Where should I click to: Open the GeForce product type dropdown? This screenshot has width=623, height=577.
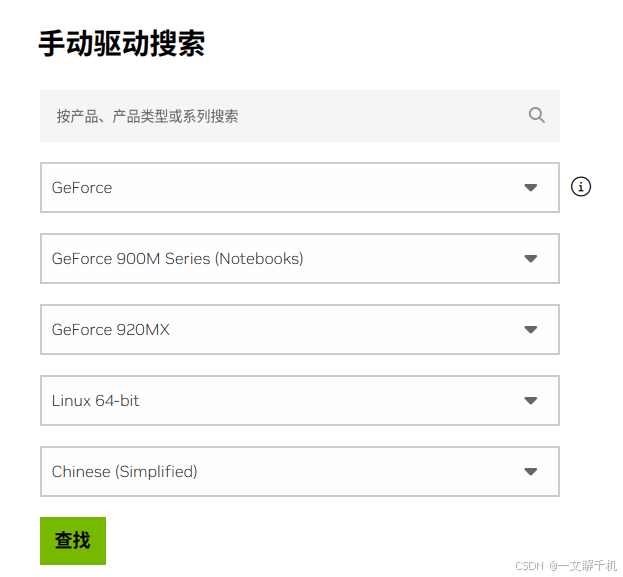[x=299, y=188]
